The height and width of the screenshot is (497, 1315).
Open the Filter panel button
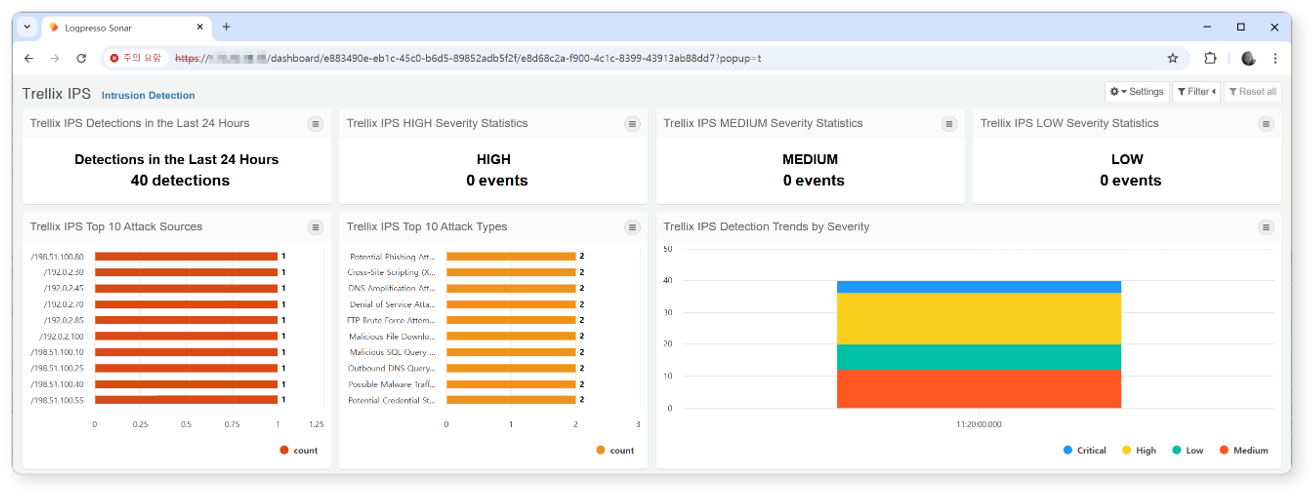click(x=1197, y=92)
